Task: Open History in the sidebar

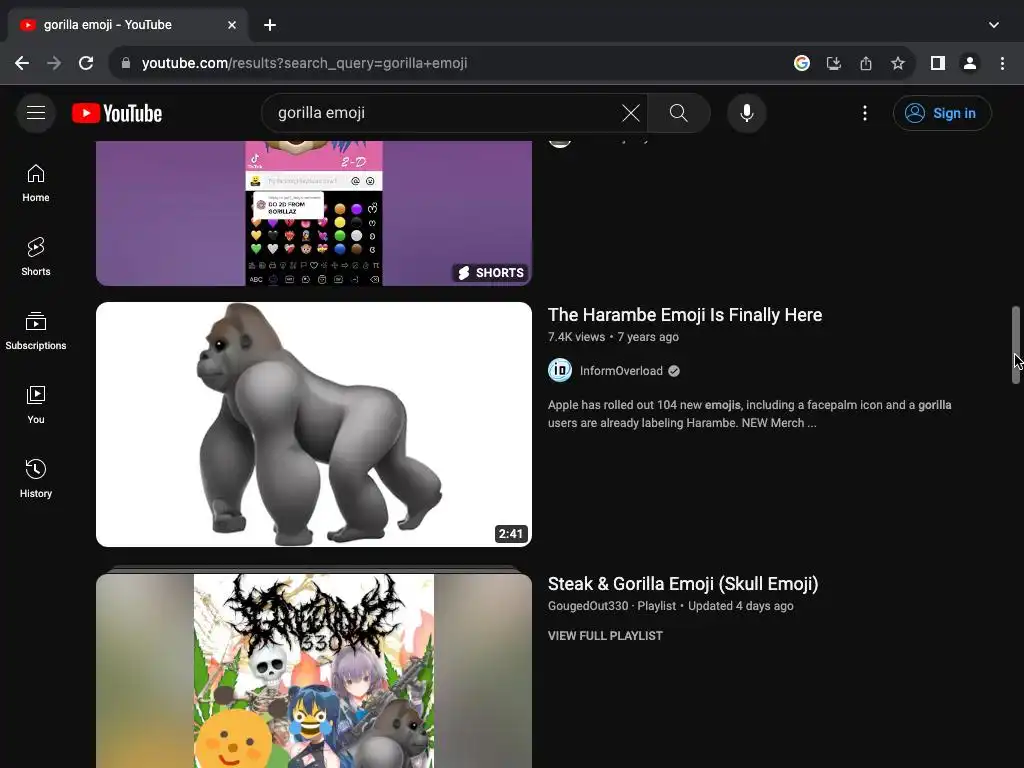Action: (x=36, y=479)
